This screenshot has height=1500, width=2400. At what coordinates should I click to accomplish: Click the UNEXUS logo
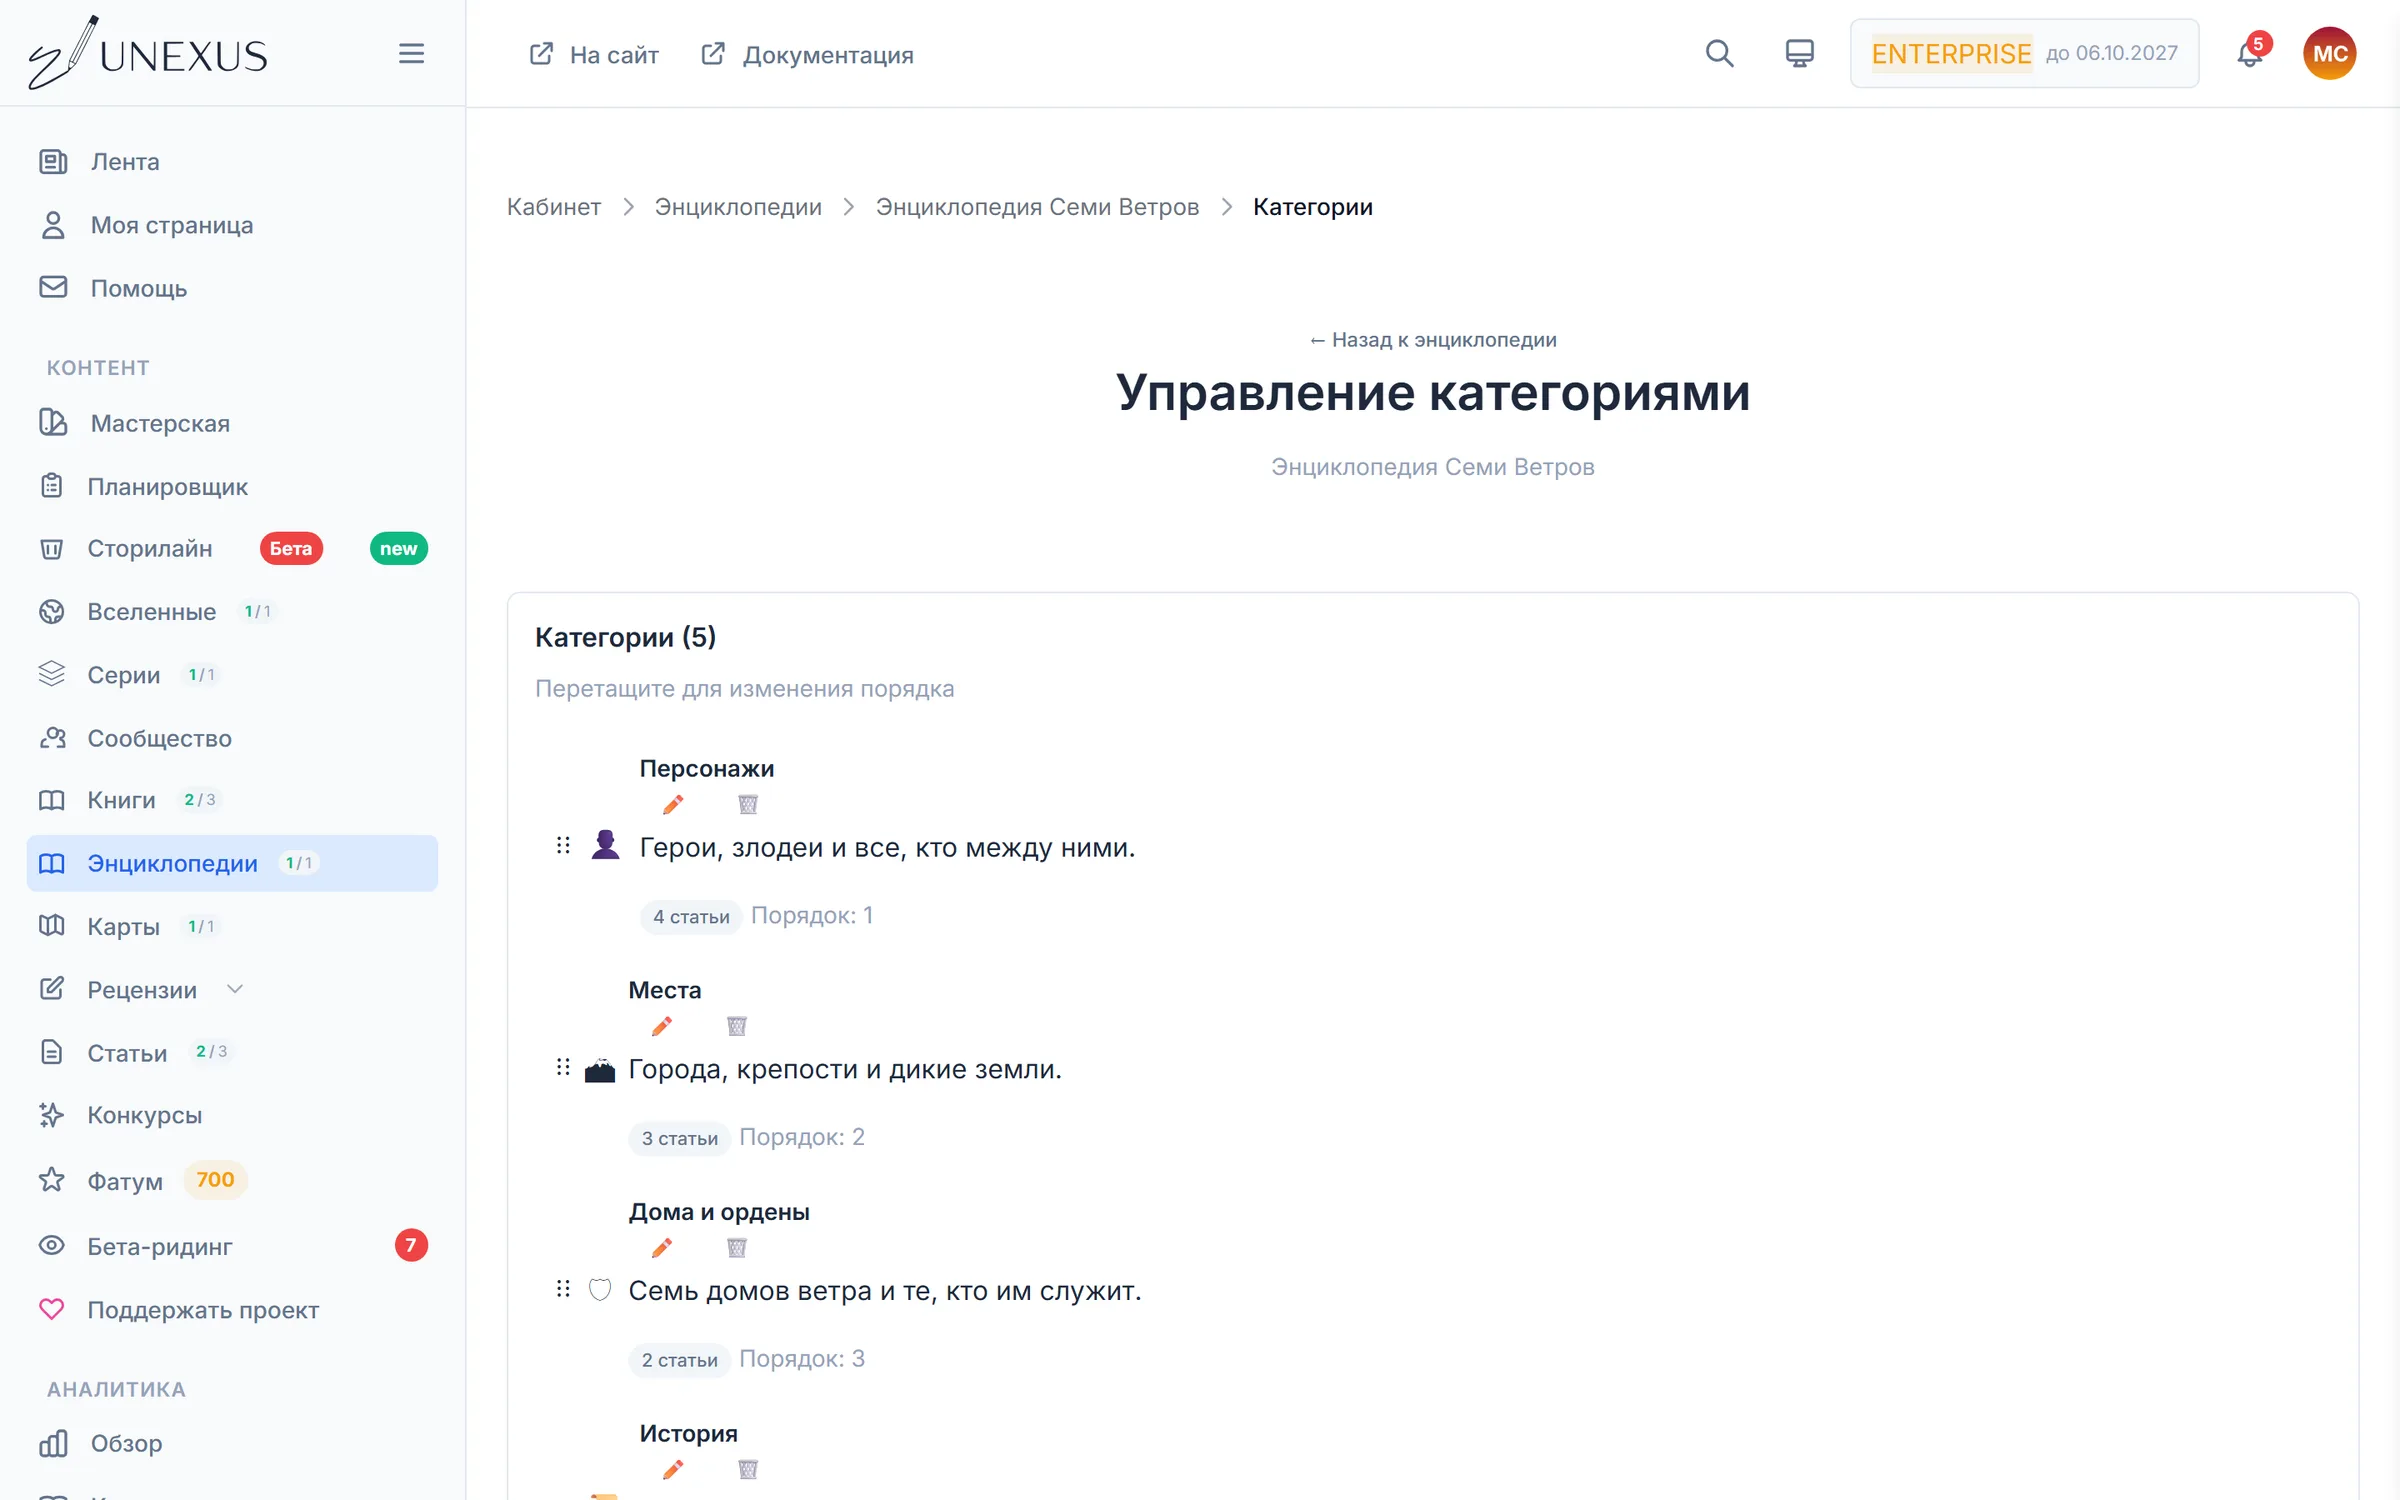pyautogui.click(x=148, y=53)
